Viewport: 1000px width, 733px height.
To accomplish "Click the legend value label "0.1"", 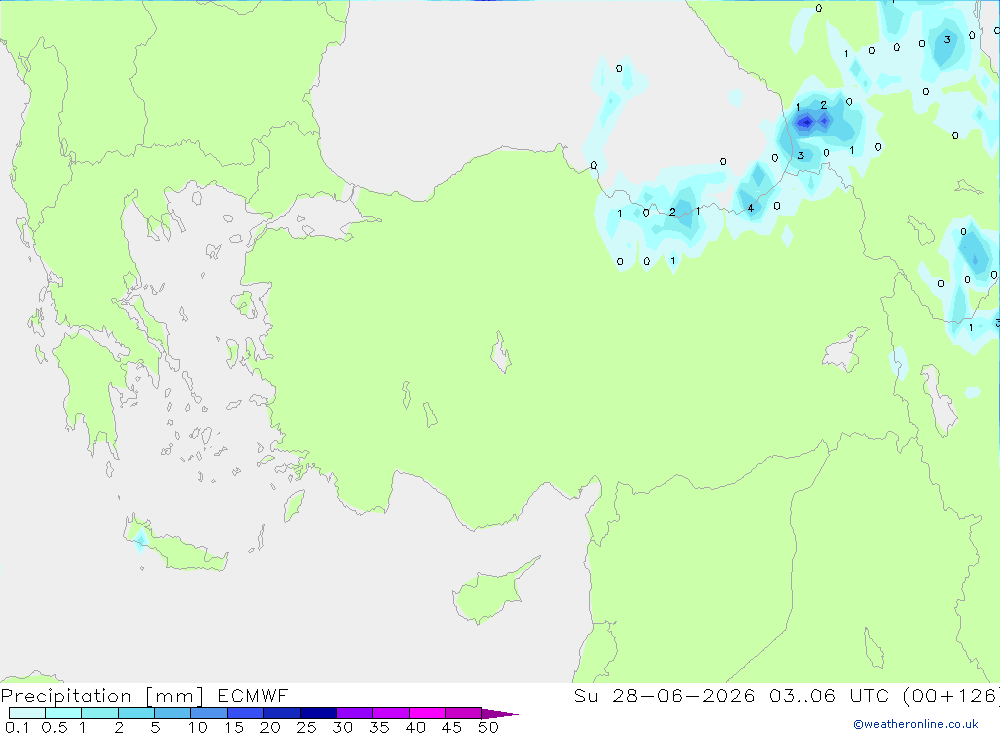I will click(x=17, y=727).
